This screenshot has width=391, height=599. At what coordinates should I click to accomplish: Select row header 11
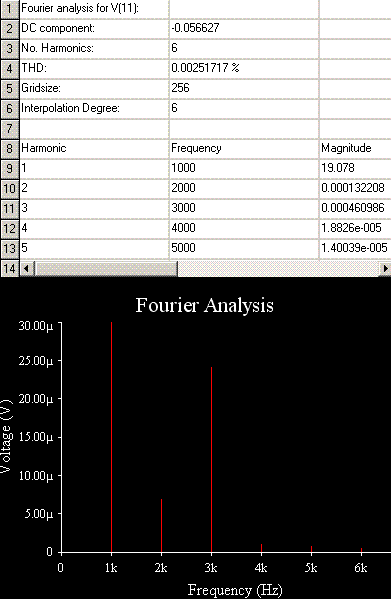click(x=9, y=209)
